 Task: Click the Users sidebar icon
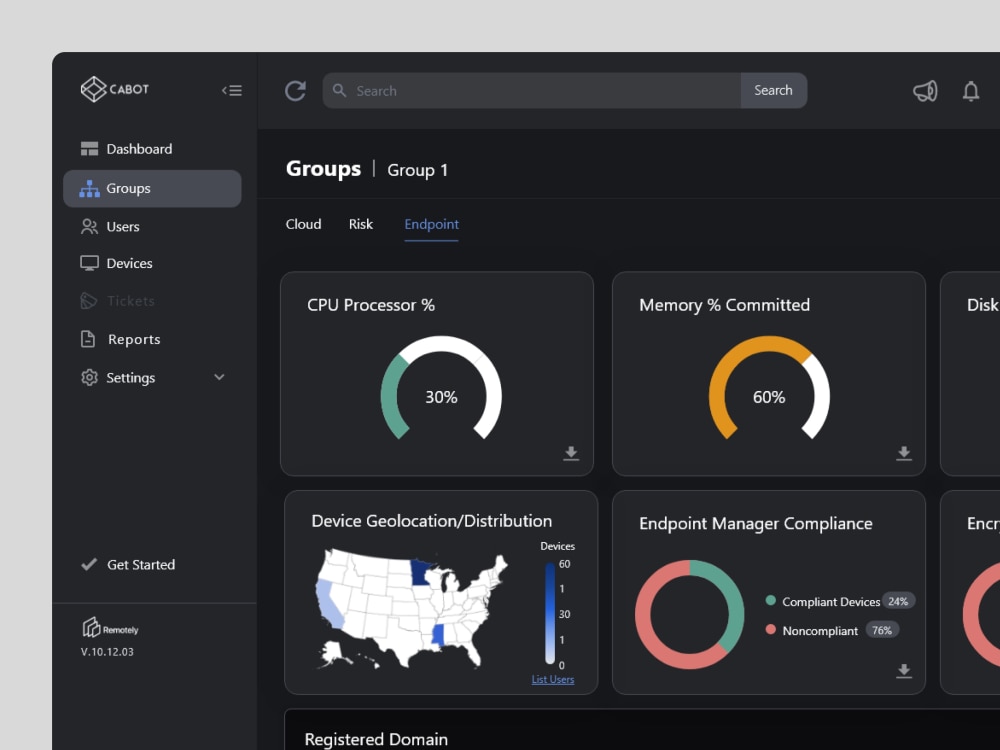(x=89, y=226)
